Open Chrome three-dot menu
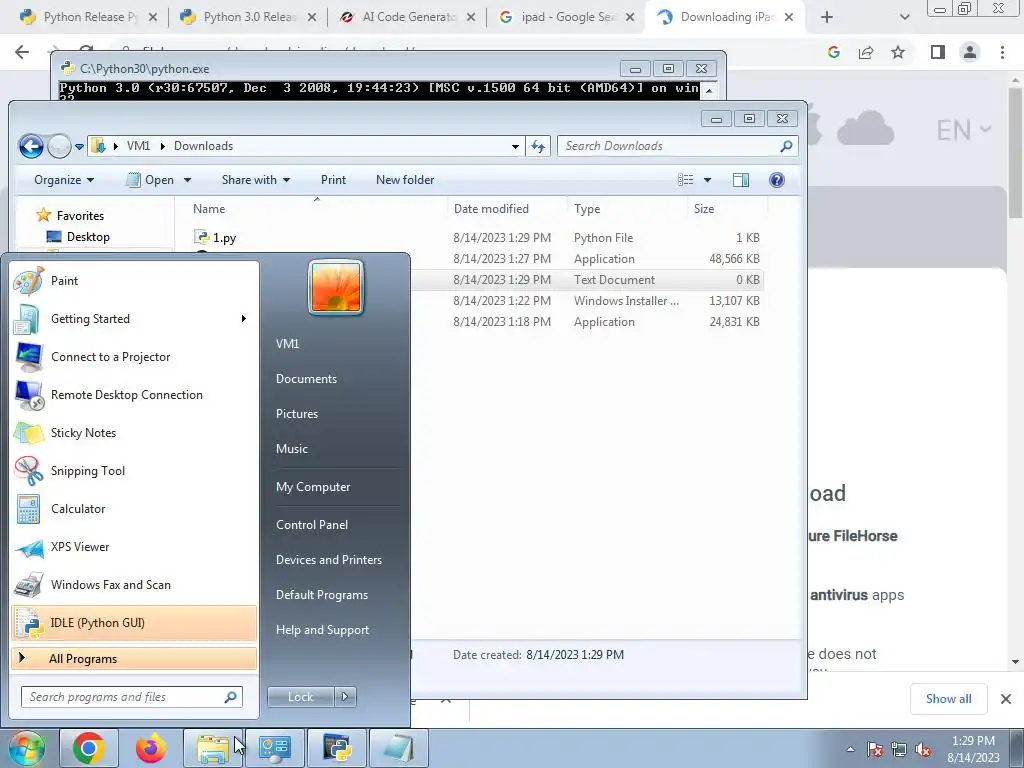This screenshot has height=768, width=1024. pyautogui.click(x=1002, y=52)
